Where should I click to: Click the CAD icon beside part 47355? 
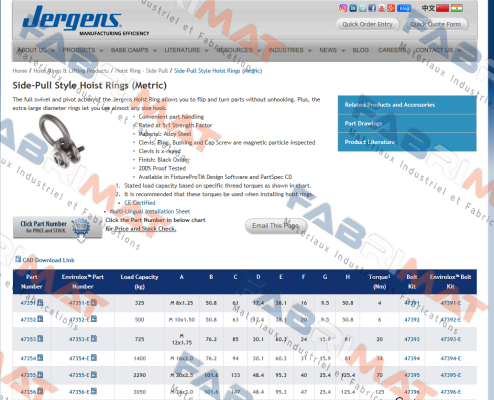40,375
